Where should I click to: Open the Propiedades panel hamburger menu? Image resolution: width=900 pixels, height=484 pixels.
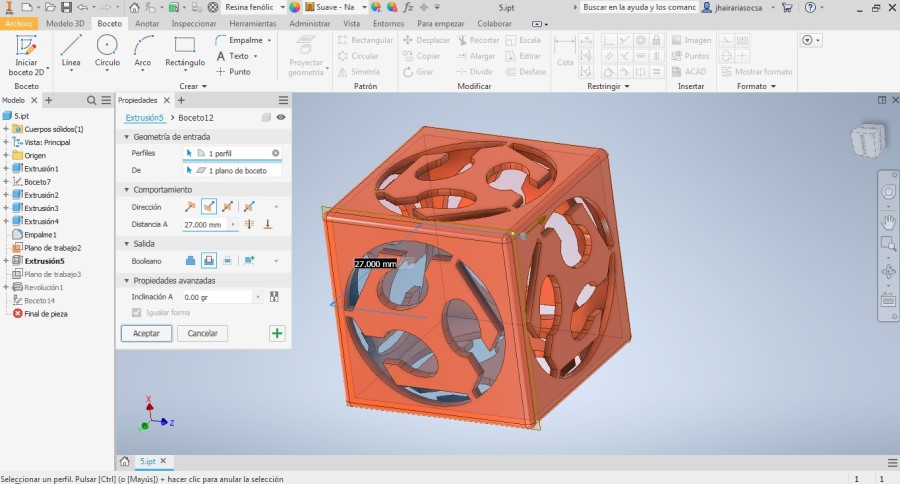click(x=284, y=100)
